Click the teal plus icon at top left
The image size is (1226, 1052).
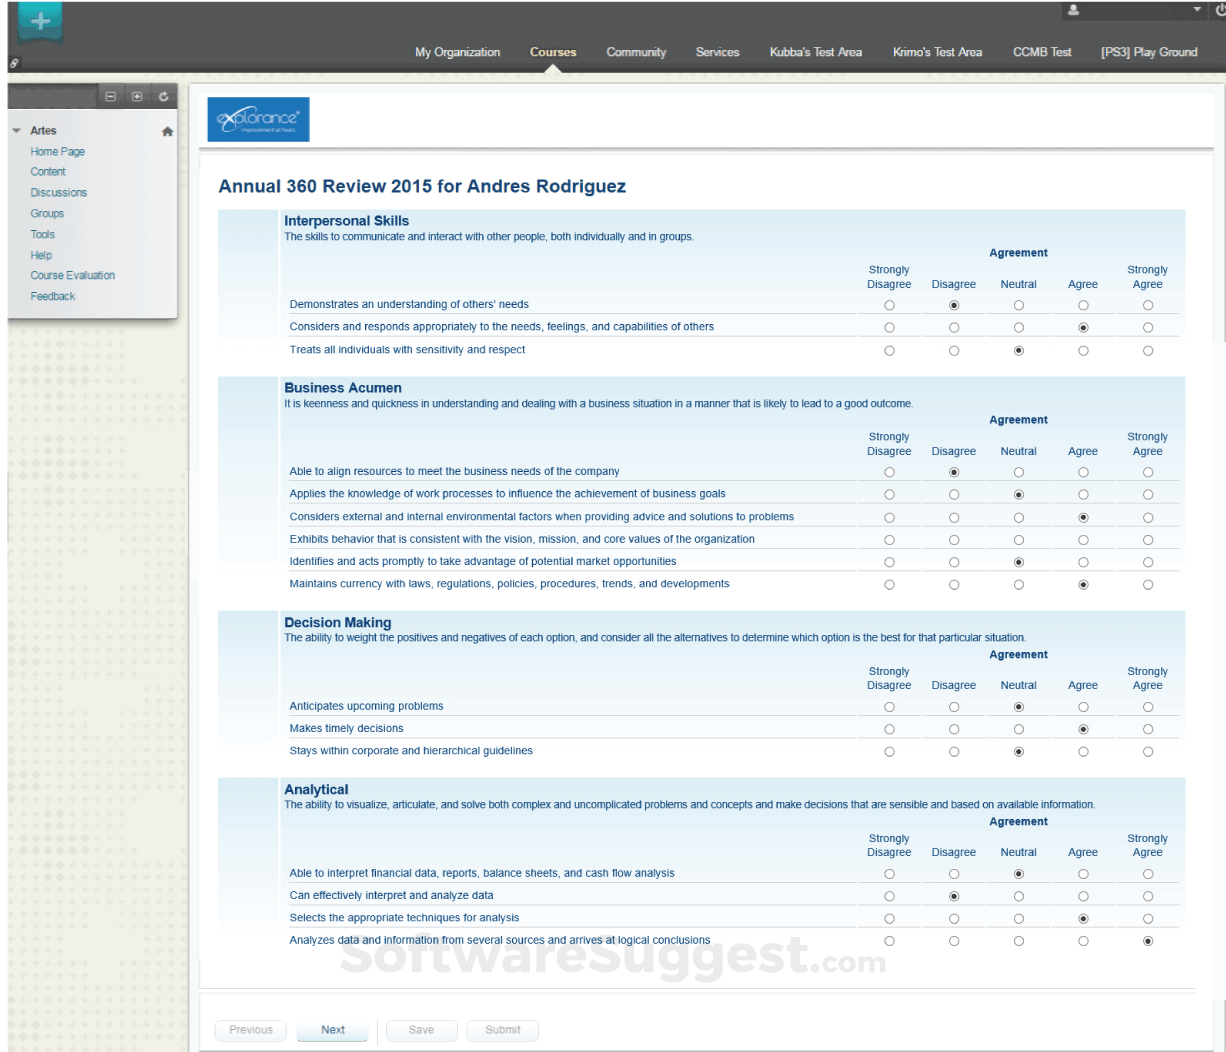tap(39, 19)
